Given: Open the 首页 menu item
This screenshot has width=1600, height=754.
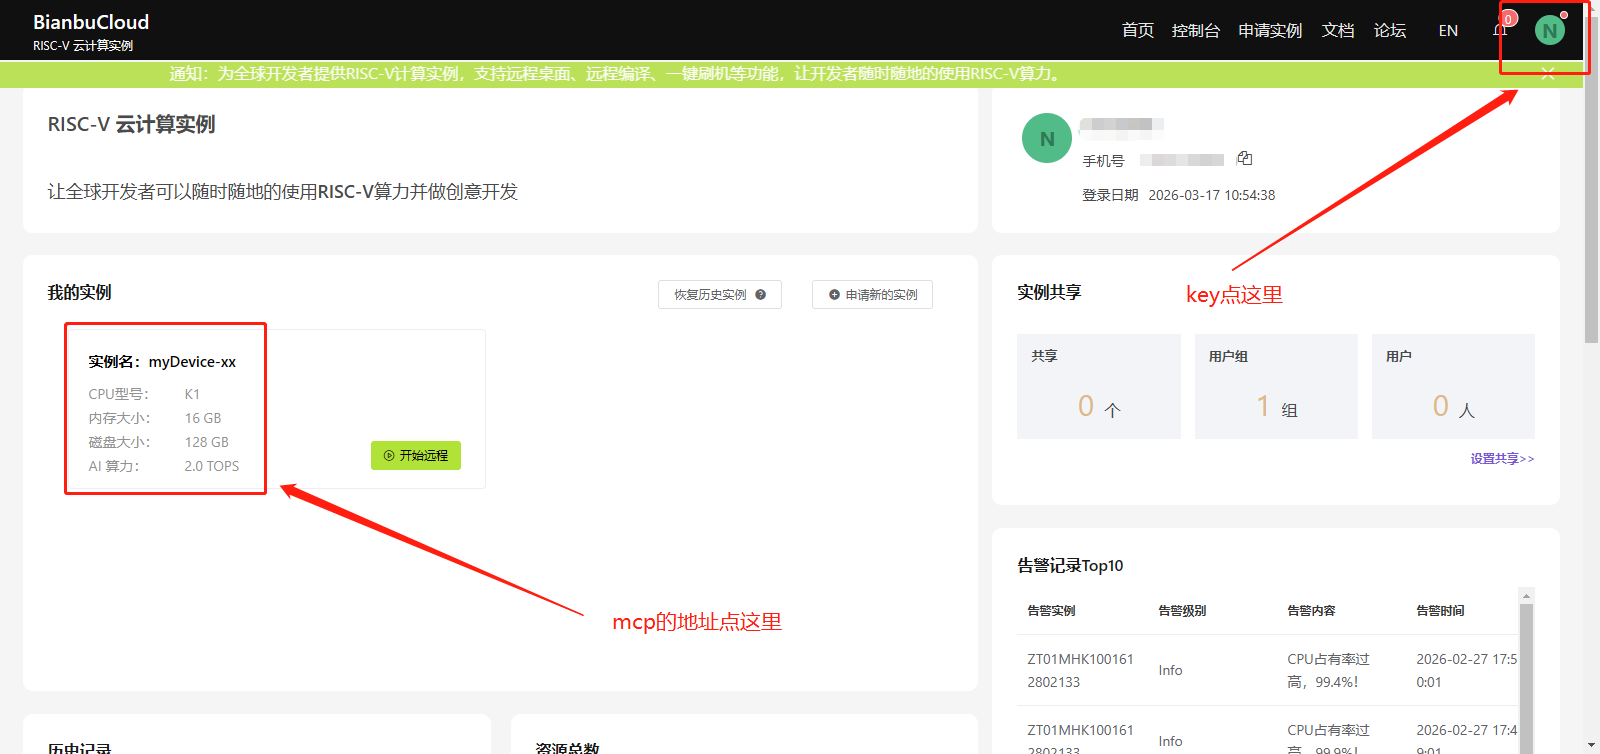Looking at the screenshot, I should point(1137,31).
